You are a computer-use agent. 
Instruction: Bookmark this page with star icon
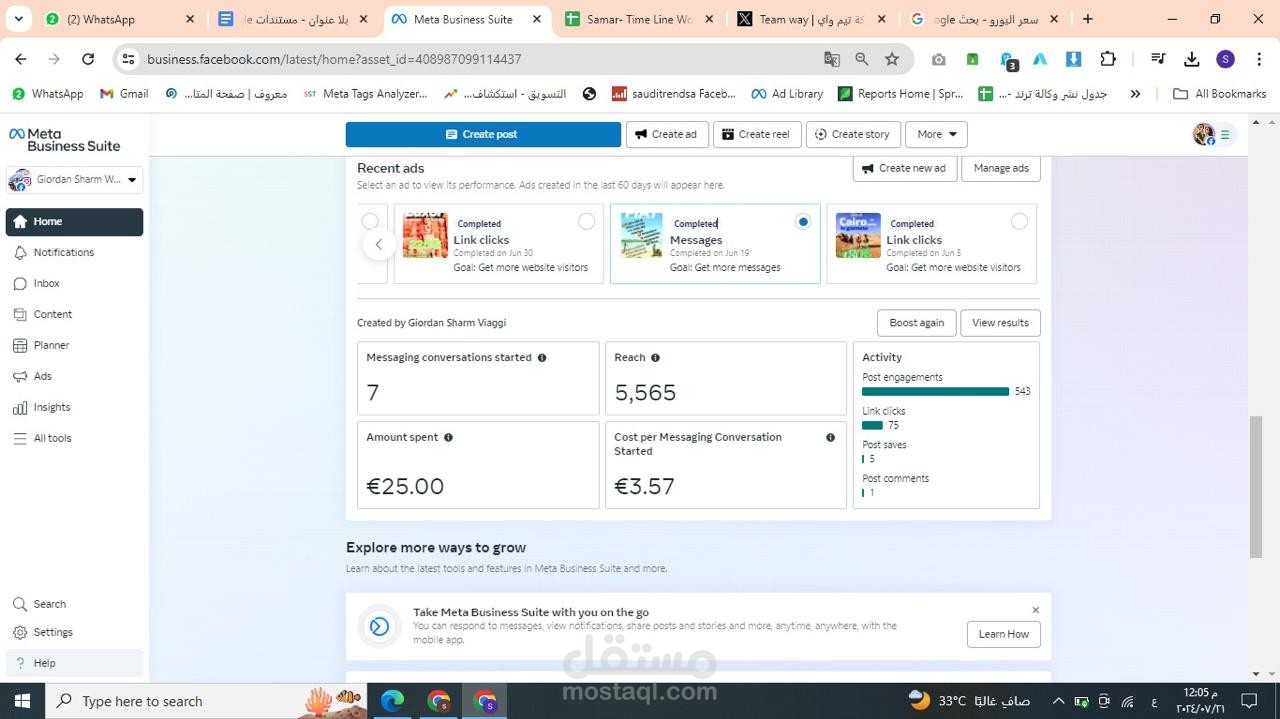tap(892, 59)
